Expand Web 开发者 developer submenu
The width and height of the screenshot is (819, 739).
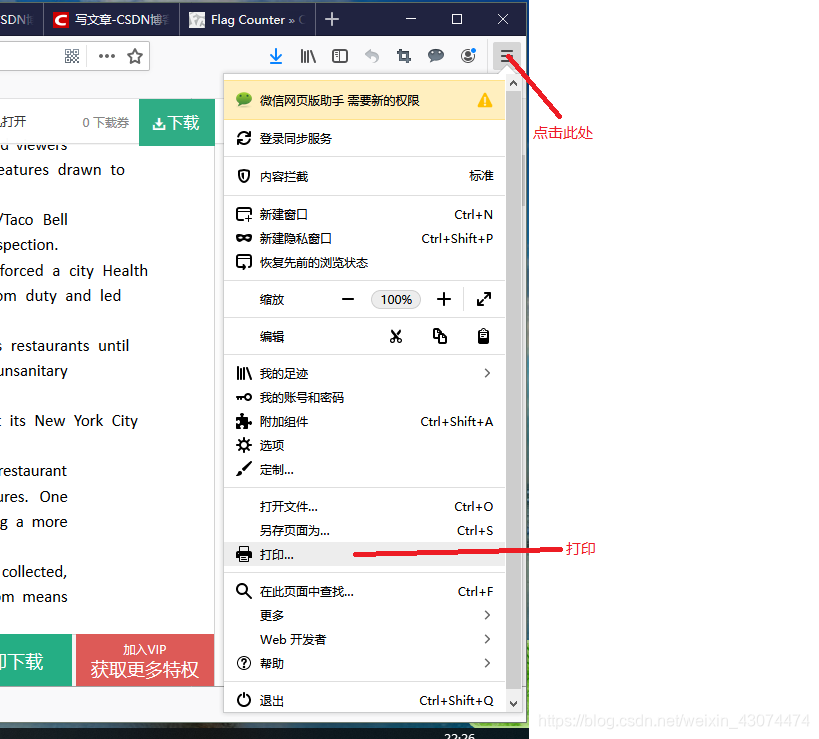tap(365, 639)
